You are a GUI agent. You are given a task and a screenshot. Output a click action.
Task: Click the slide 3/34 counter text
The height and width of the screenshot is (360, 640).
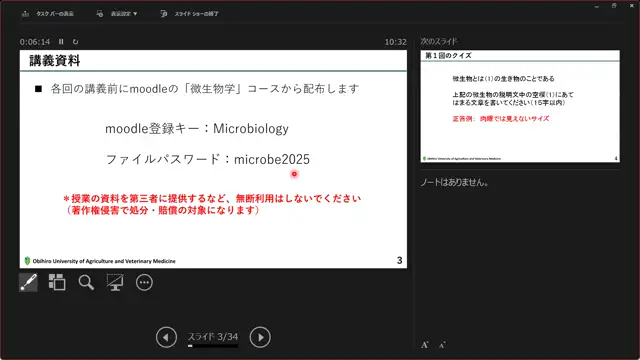213,336
